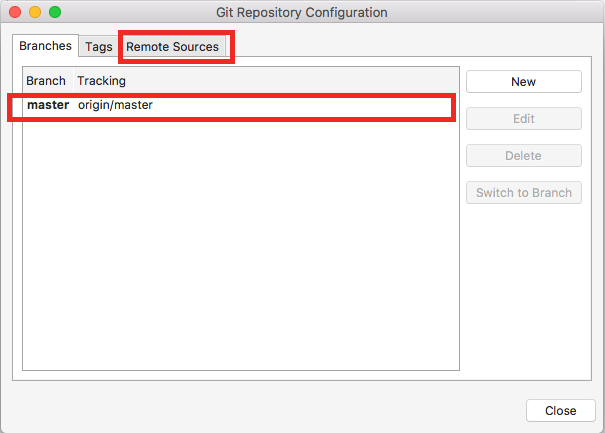The image size is (605, 433).
Task: Click the origin/master tracking entry
Action: point(115,105)
